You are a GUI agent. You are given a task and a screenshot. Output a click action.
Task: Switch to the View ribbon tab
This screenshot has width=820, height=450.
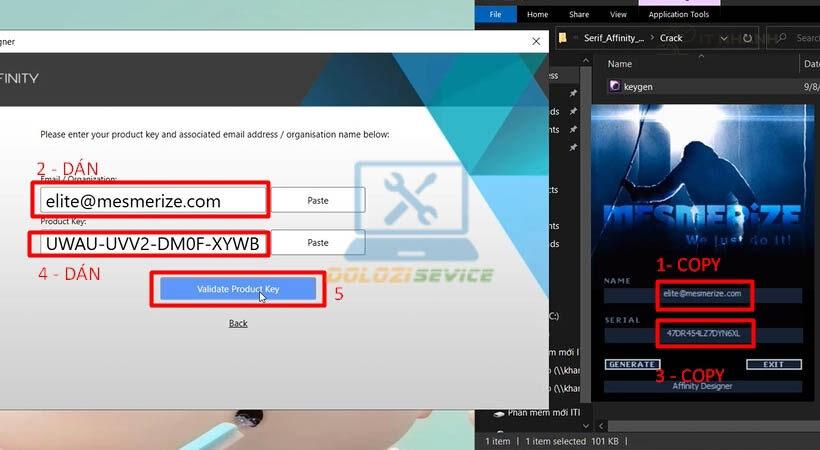pyautogui.click(x=618, y=15)
